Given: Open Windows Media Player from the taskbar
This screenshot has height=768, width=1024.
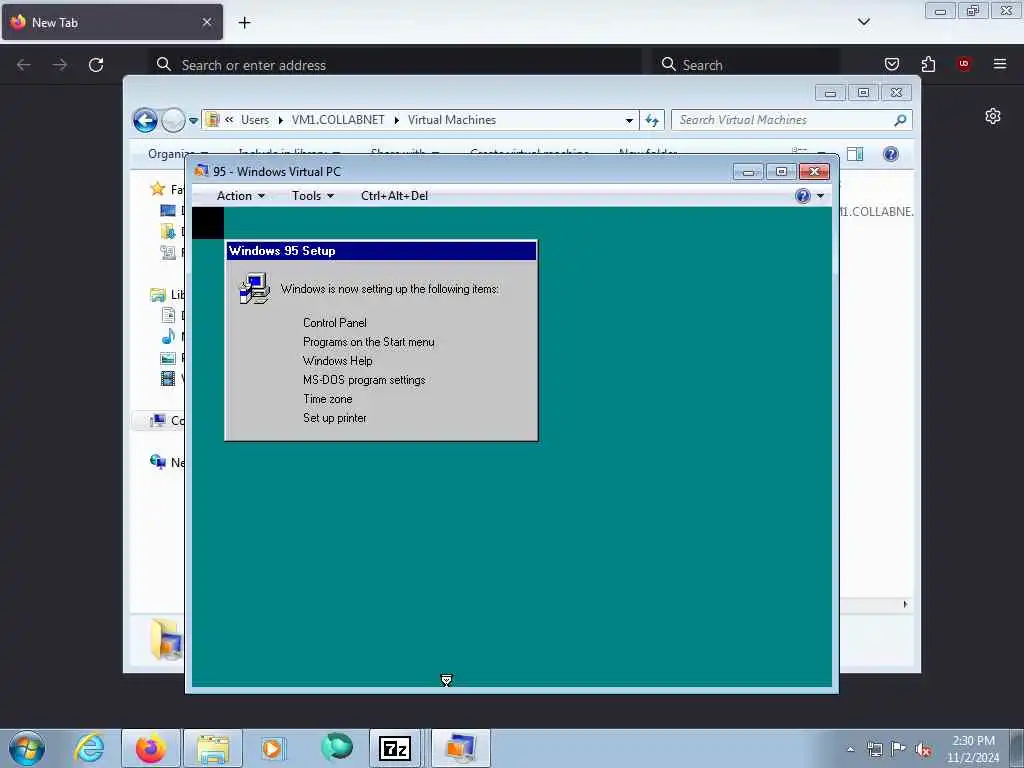Looking at the screenshot, I should 272,748.
